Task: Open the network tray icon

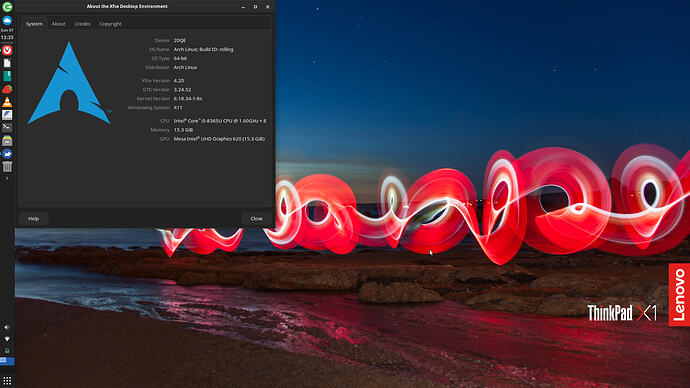Action: click(x=7, y=339)
